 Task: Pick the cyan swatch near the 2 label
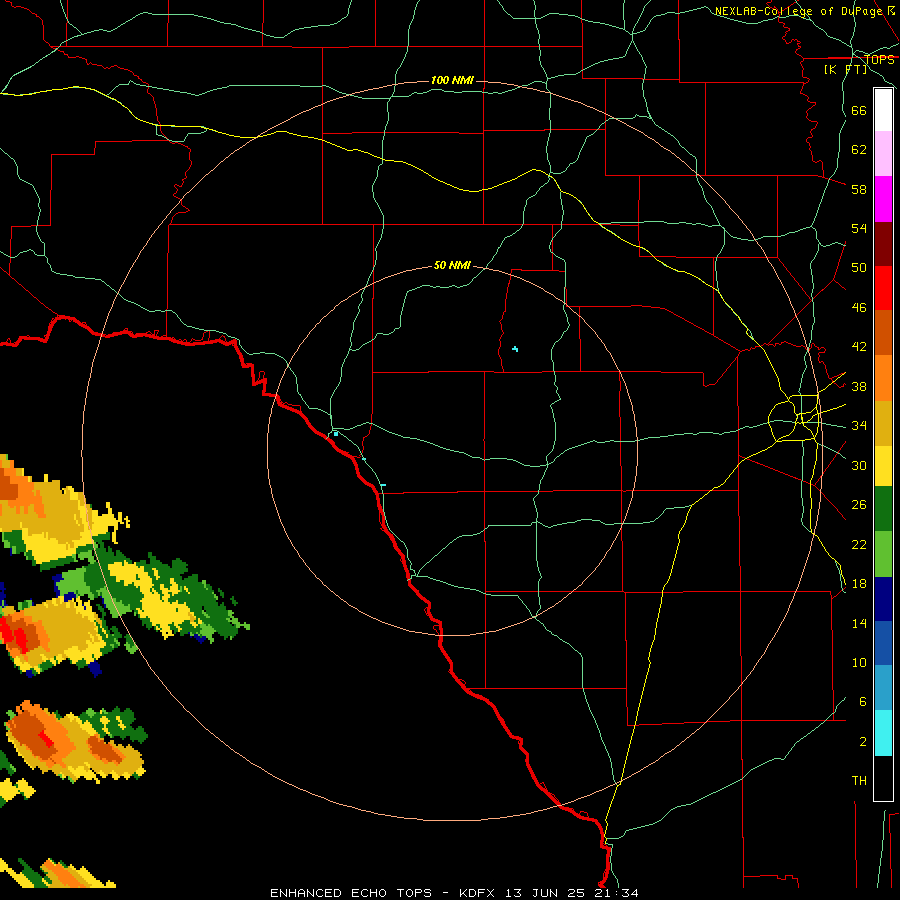point(883,734)
